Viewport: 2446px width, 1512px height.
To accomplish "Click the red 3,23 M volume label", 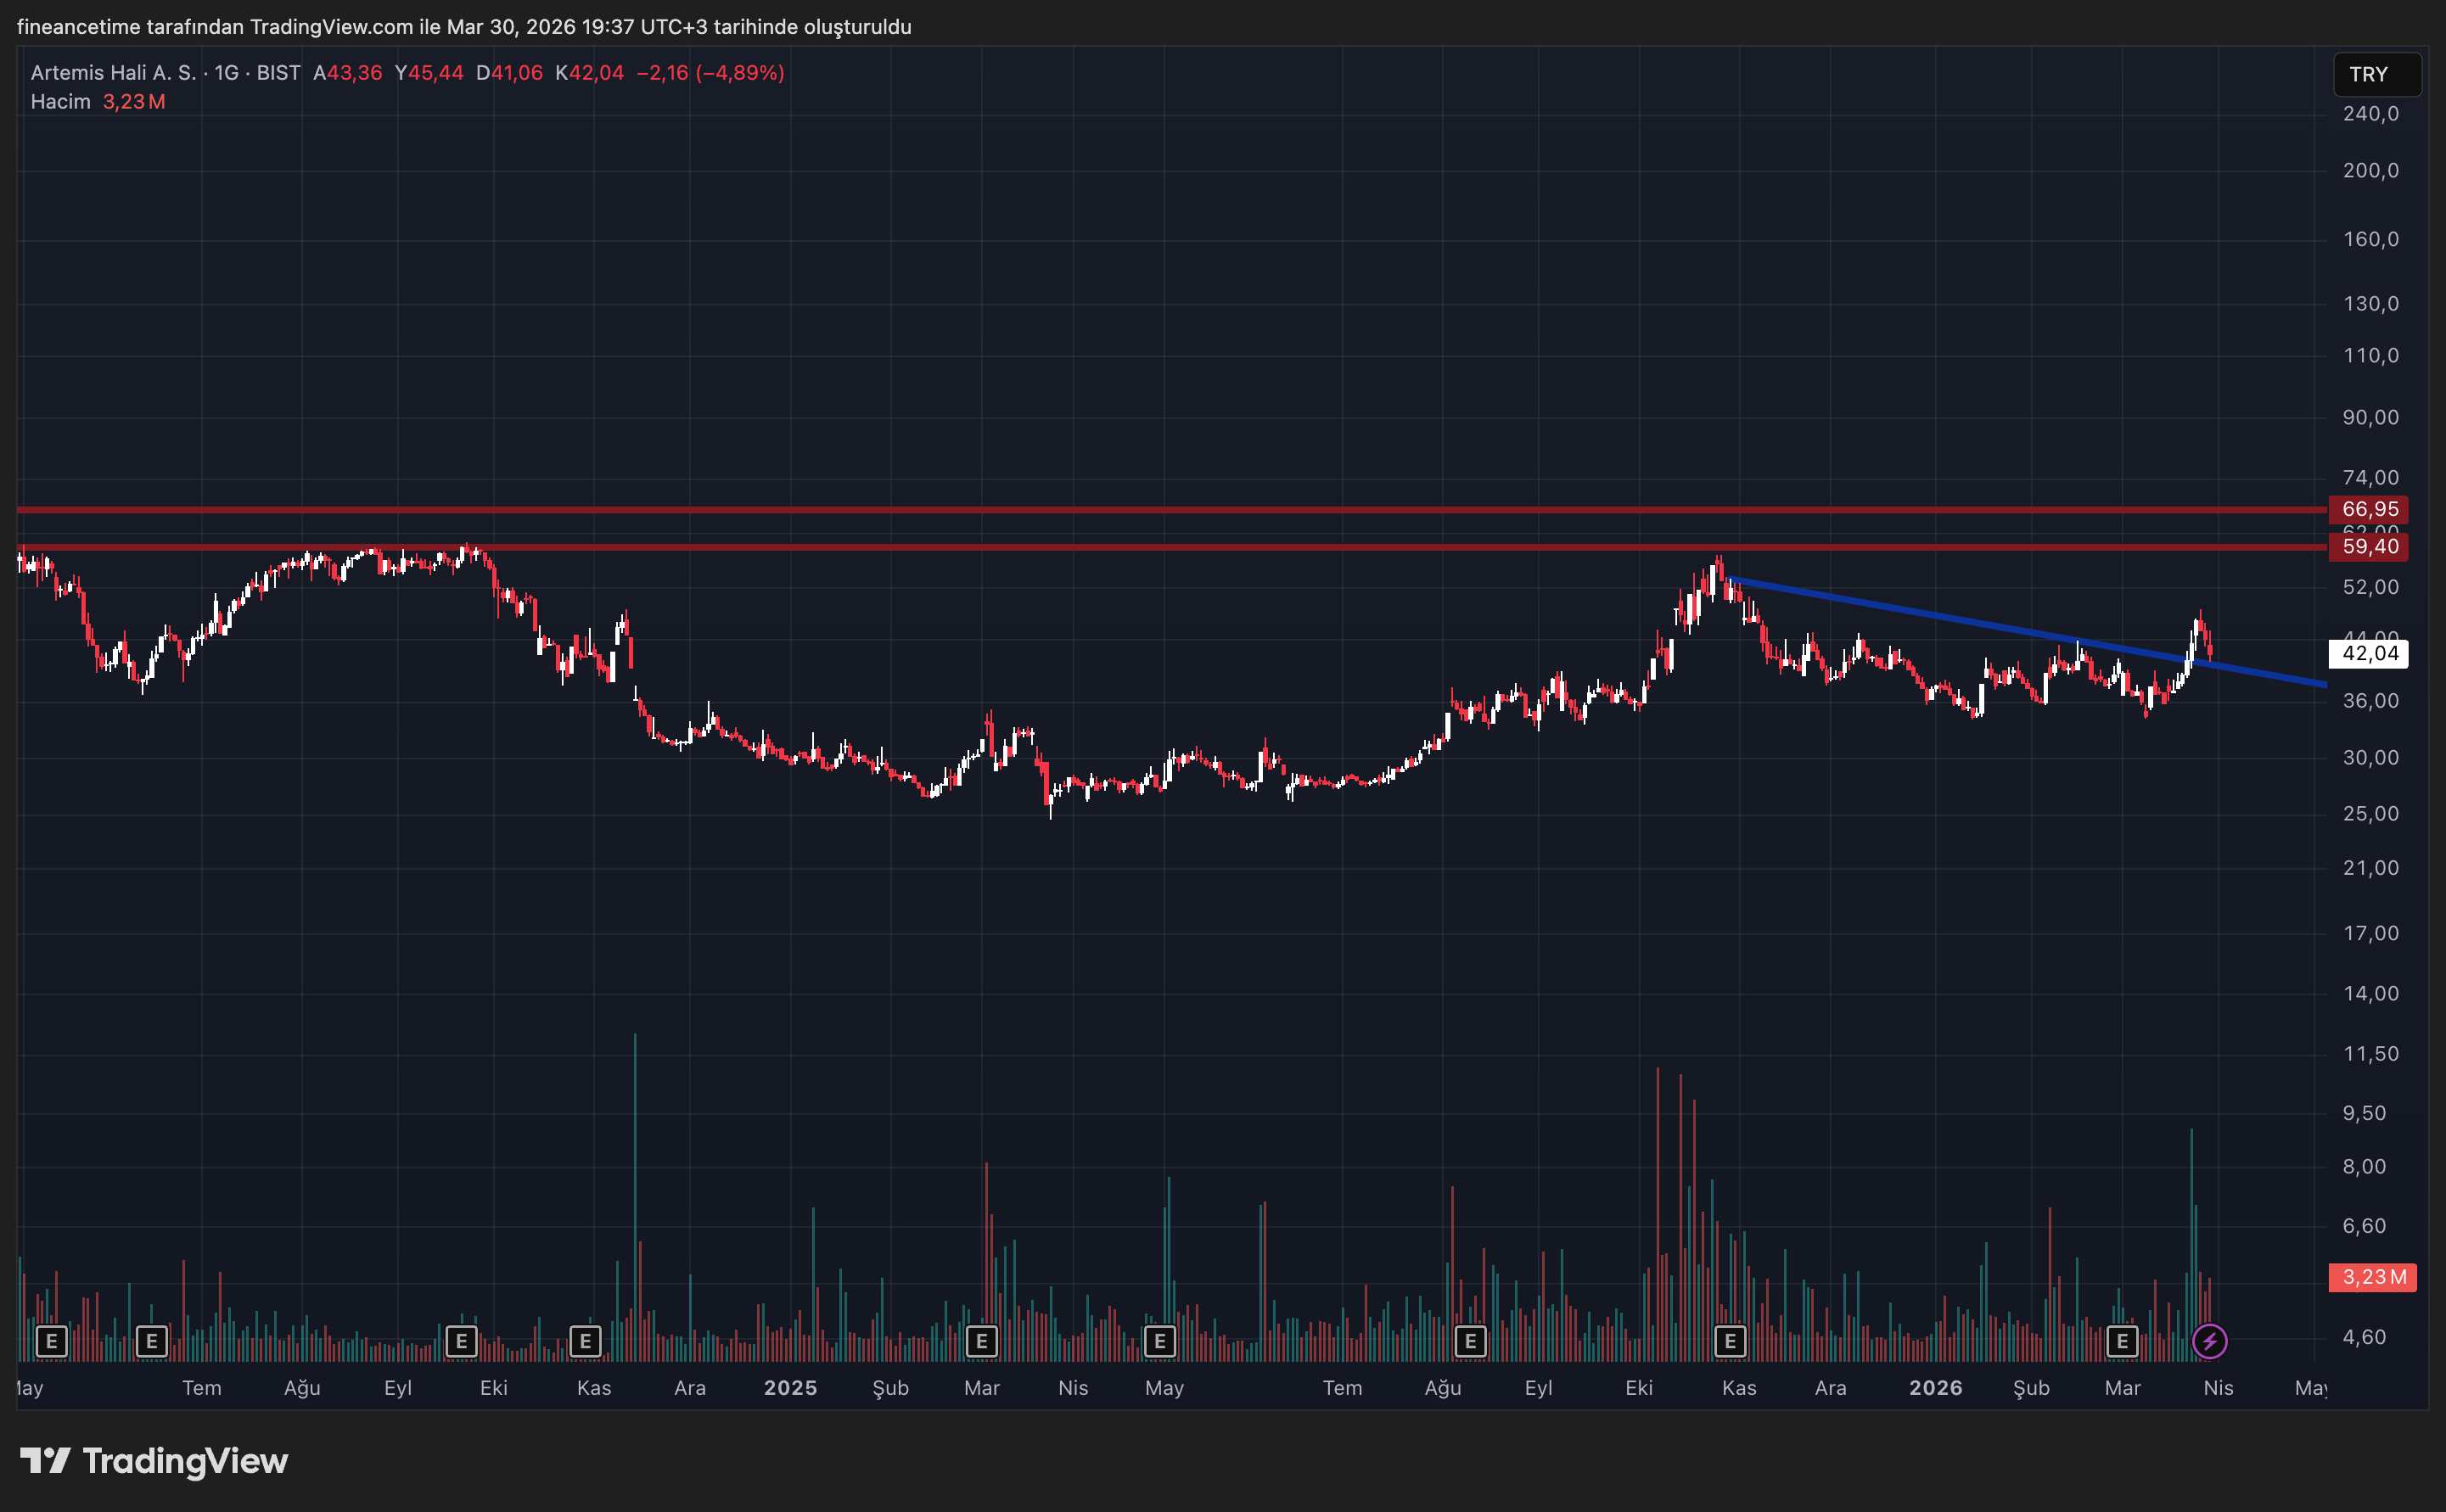I will 2373,1277.
